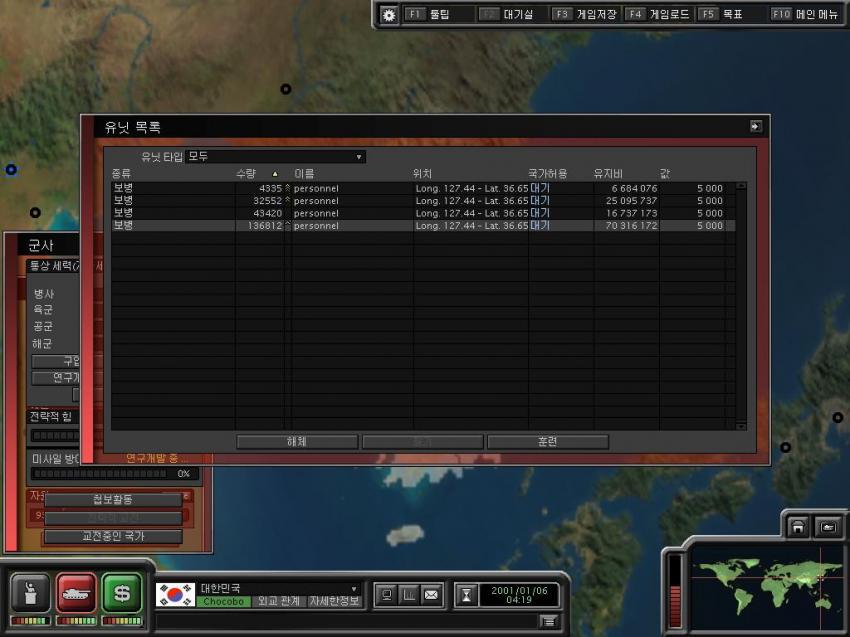850x637 pixels.
Task: Click the unit list scrollbar up arrow
Action: pyautogui.click(x=741, y=186)
